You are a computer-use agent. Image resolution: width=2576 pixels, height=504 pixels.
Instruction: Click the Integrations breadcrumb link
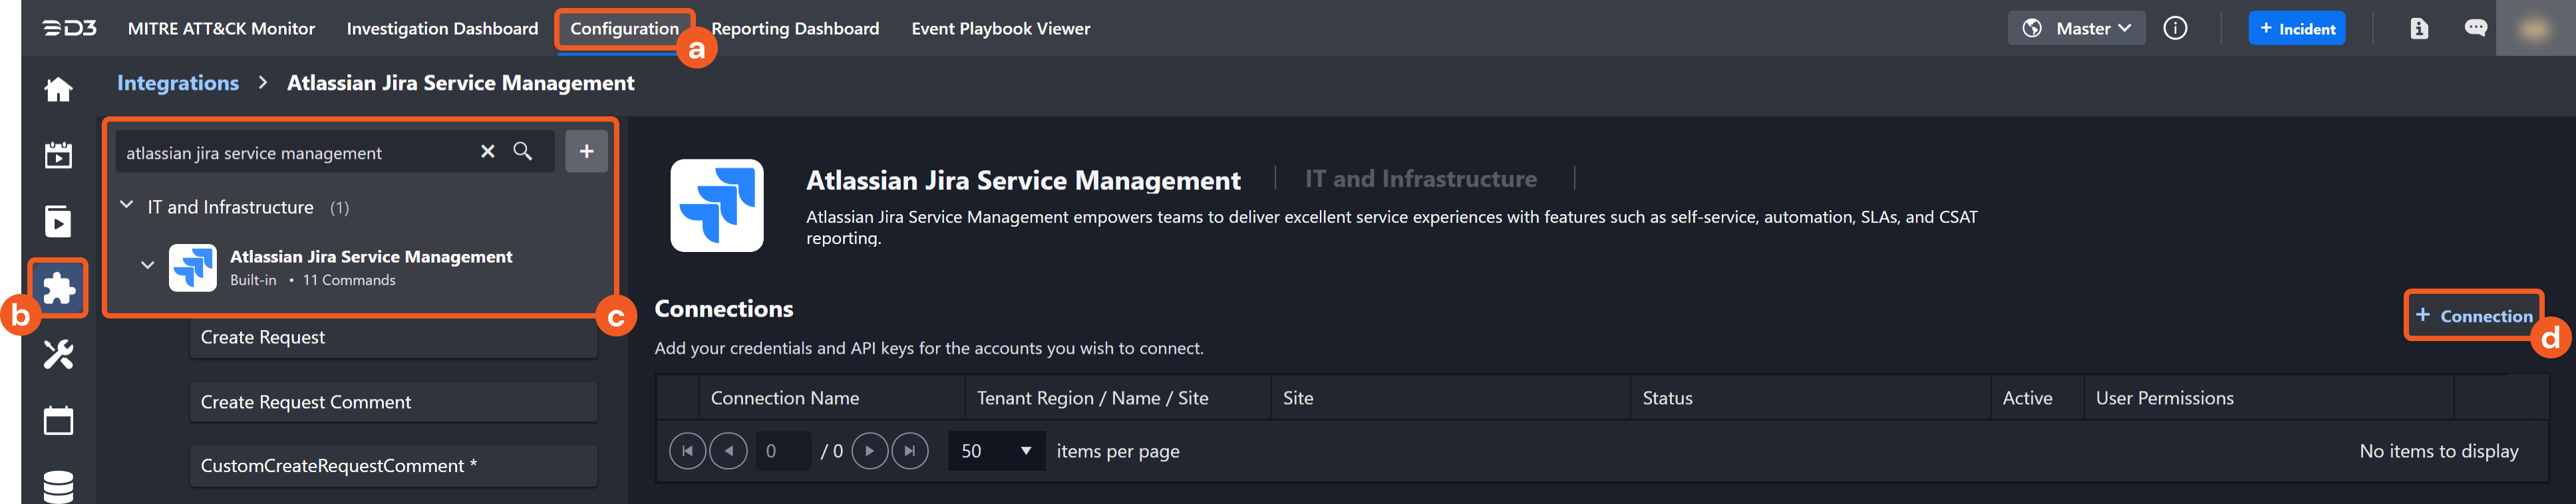tap(178, 83)
